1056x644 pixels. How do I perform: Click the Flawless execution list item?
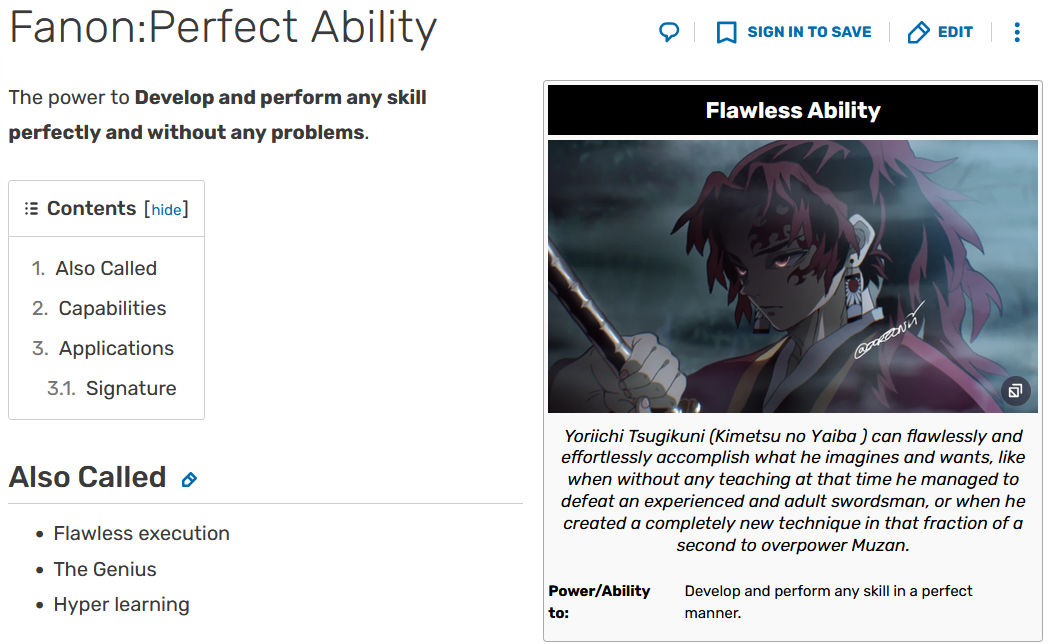pos(141,533)
